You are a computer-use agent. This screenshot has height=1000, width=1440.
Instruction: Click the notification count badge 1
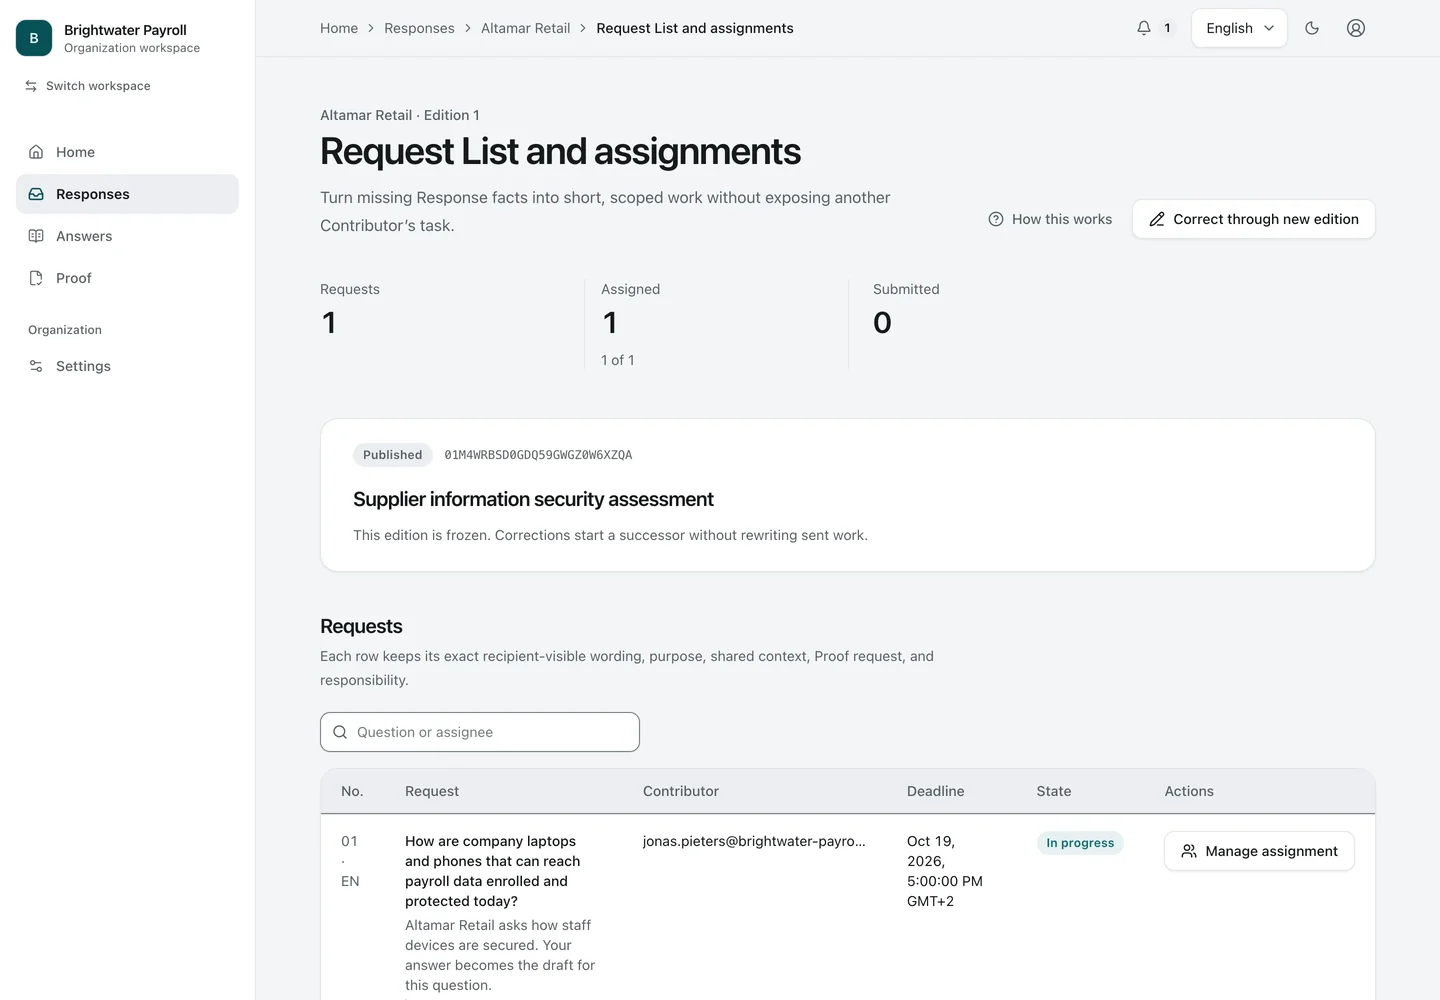coord(1167,28)
